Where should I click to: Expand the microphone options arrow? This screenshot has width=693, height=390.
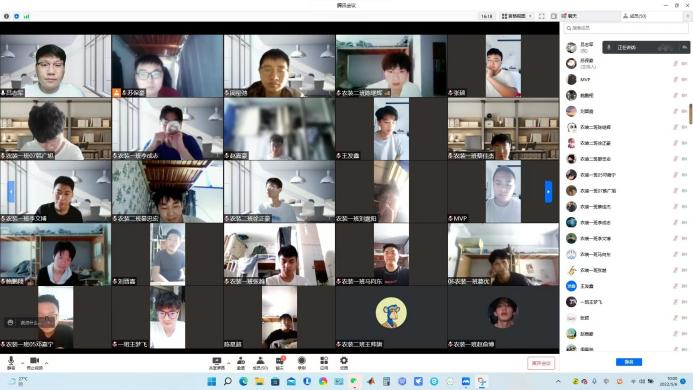[23, 363]
